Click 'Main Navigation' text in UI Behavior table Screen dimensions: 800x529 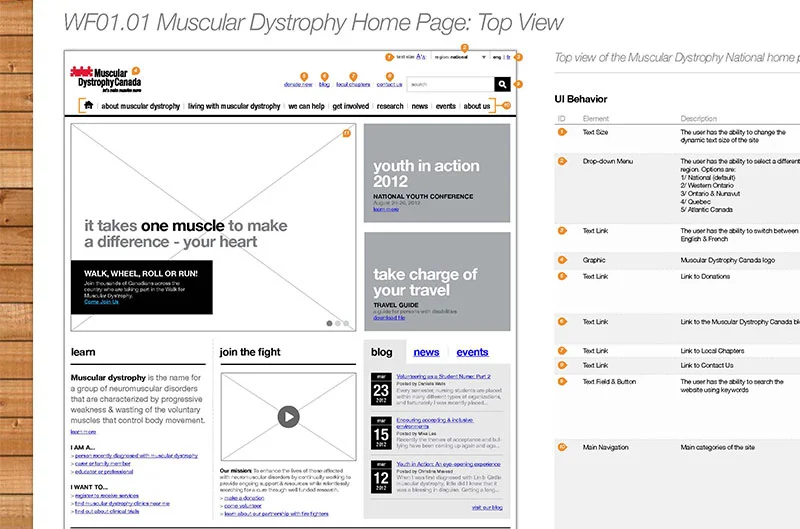click(606, 447)
